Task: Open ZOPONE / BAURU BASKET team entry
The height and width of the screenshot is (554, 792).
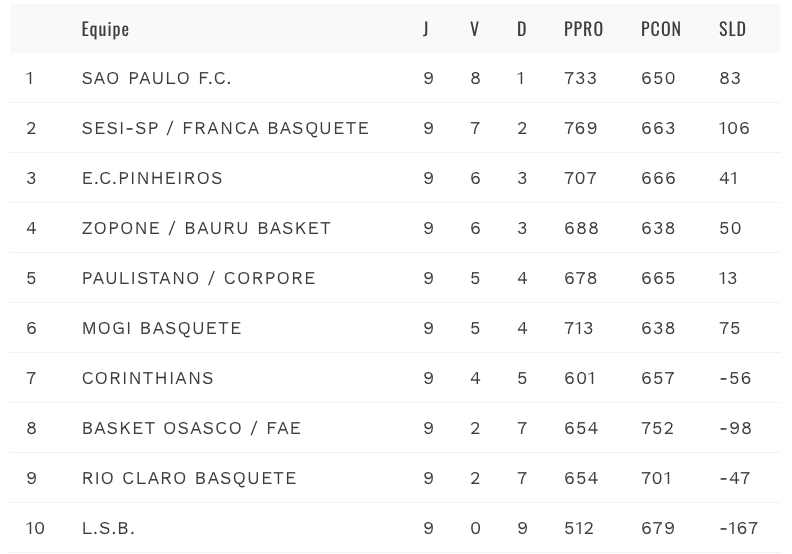Action: tap(206, 228)
